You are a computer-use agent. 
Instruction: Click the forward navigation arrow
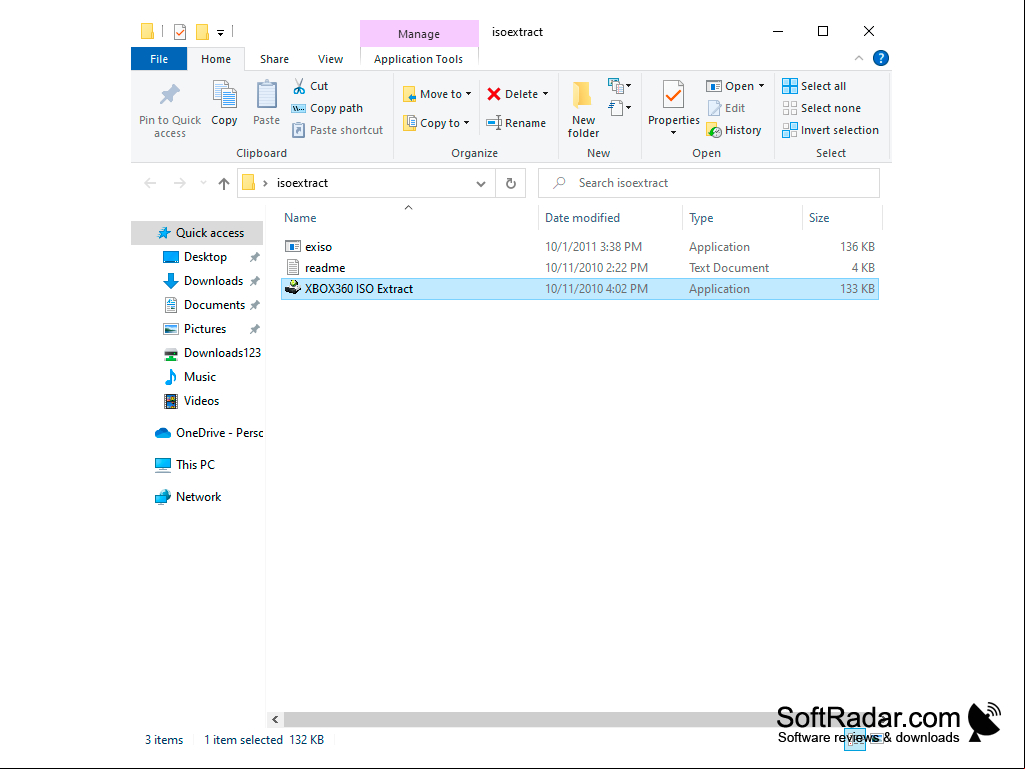179,184
